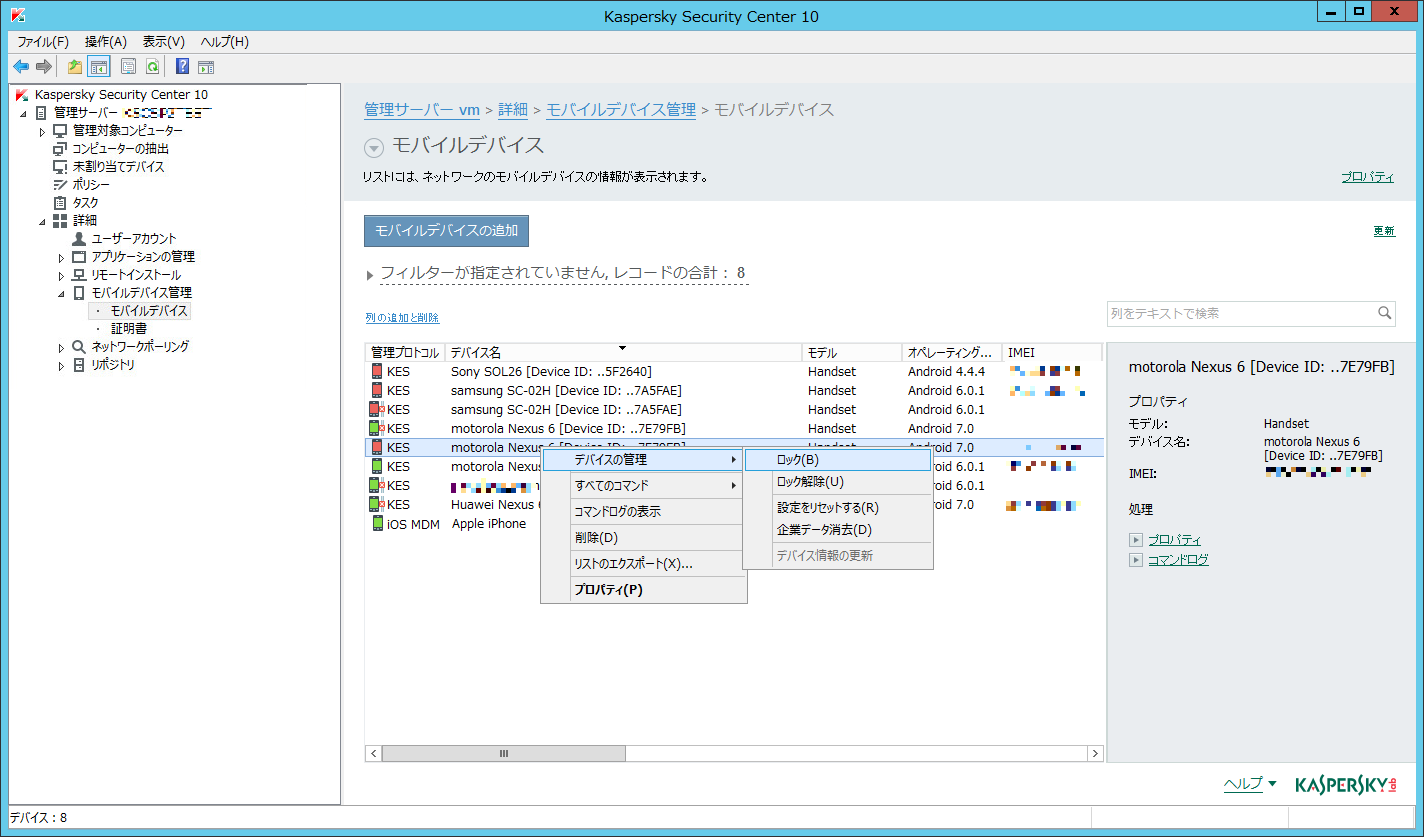Click the プロパティ link in the header
The image size is (1424, 837).
1367,177
